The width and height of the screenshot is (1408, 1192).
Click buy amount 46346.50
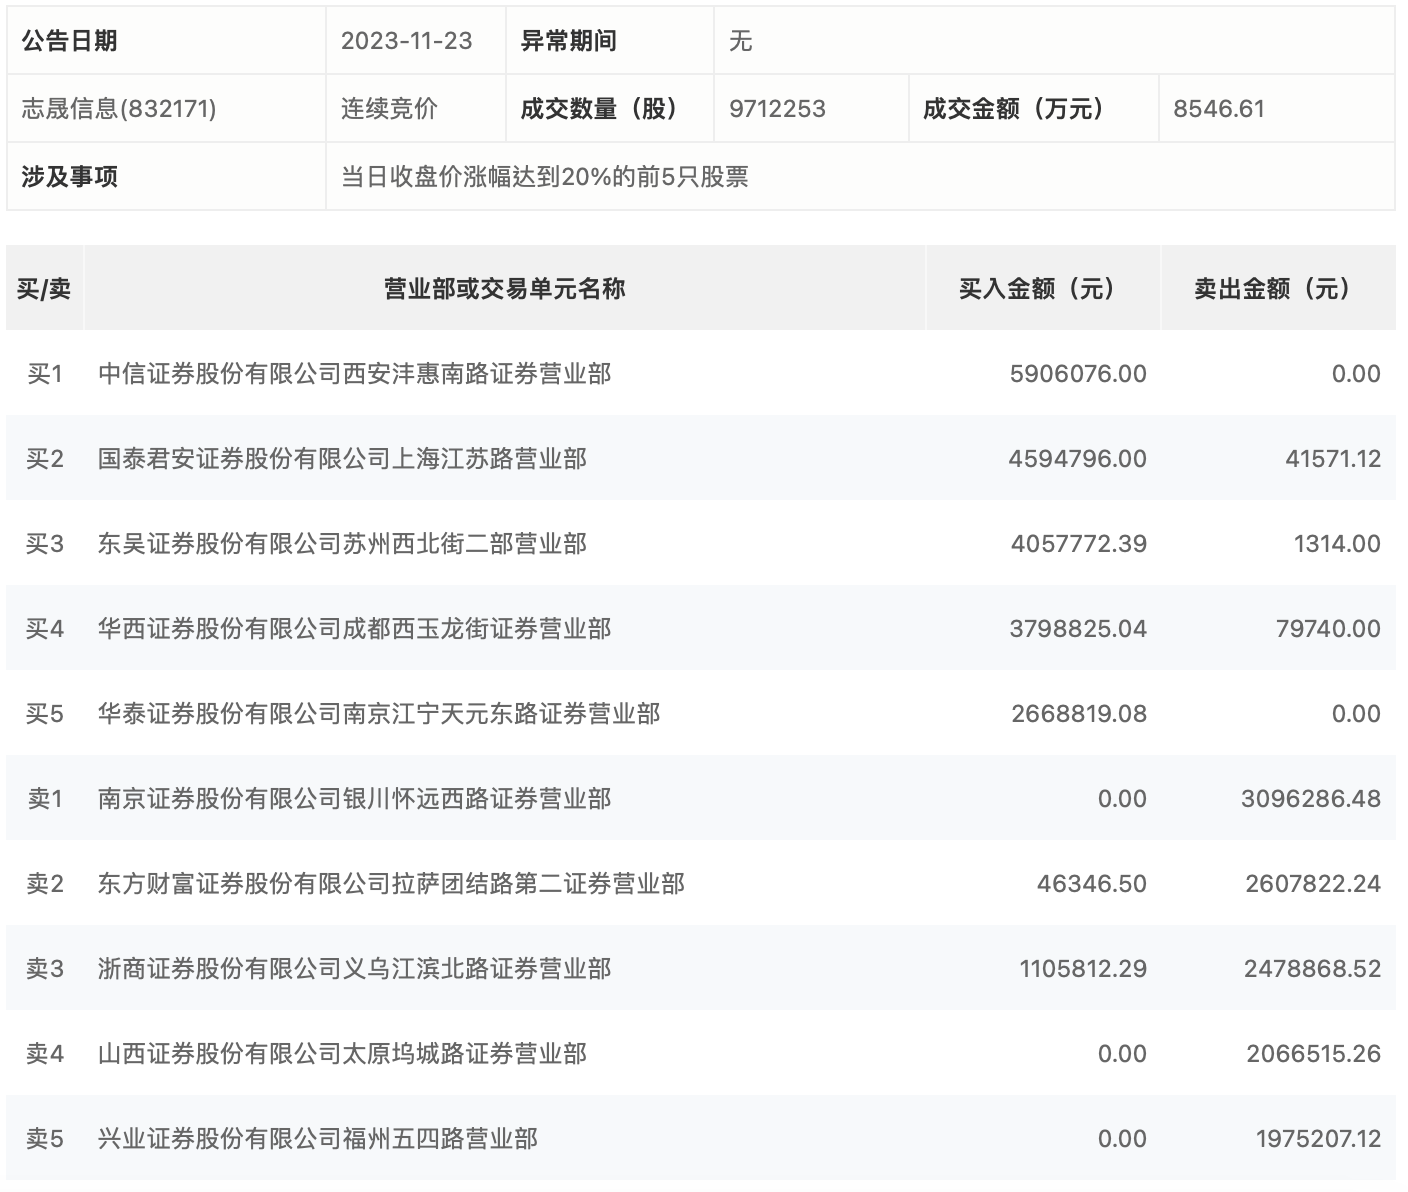click(x=1092, y=884)
